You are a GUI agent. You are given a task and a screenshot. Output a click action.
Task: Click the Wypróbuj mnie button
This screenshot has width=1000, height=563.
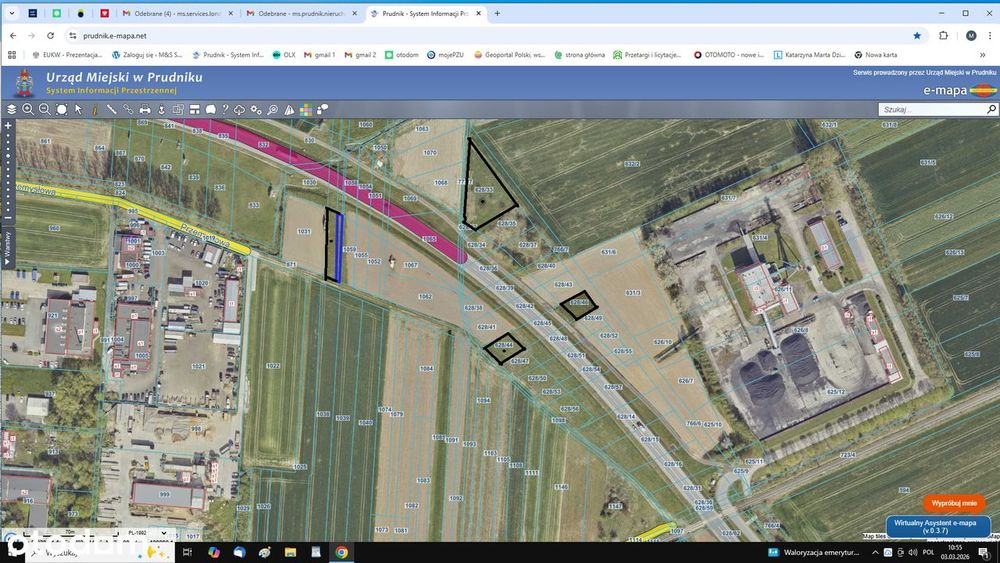[953, 503]
